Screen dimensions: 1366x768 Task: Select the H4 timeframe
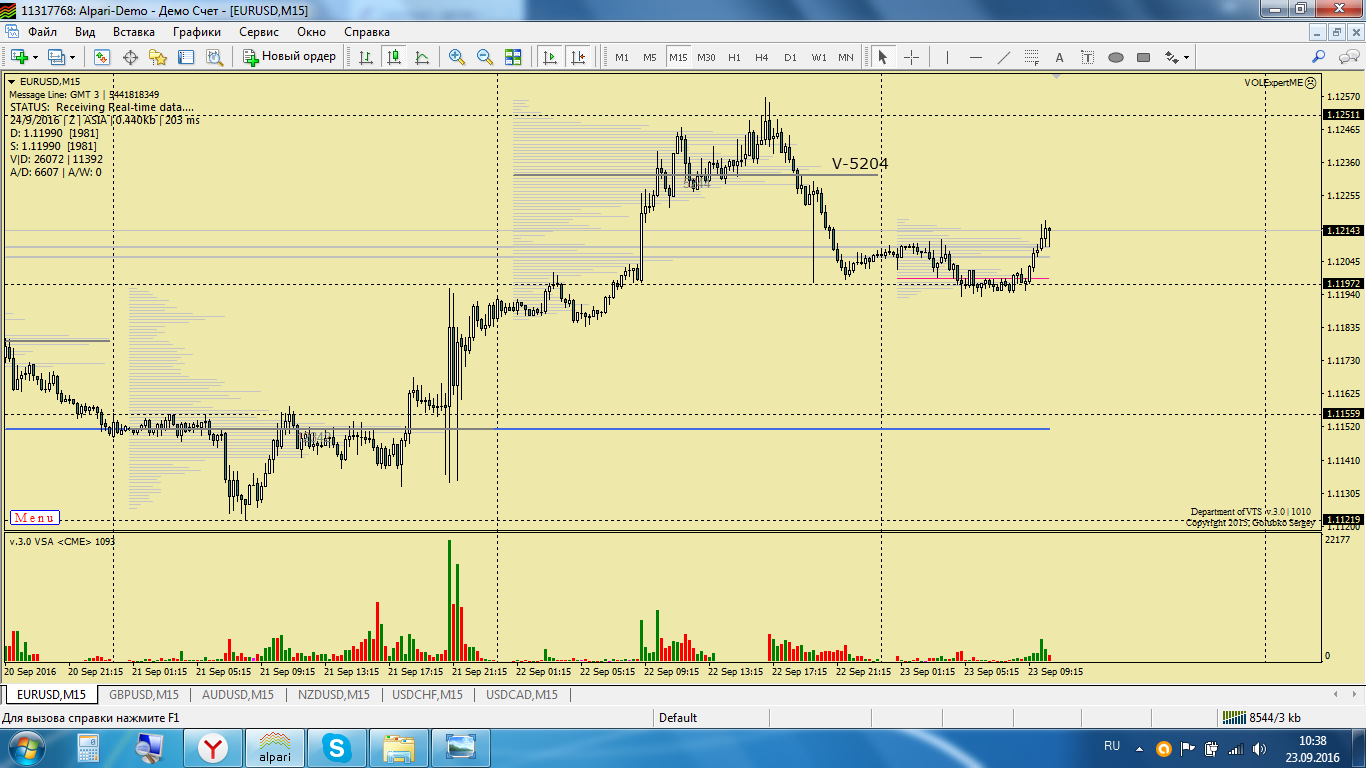[x=762, y=57]
